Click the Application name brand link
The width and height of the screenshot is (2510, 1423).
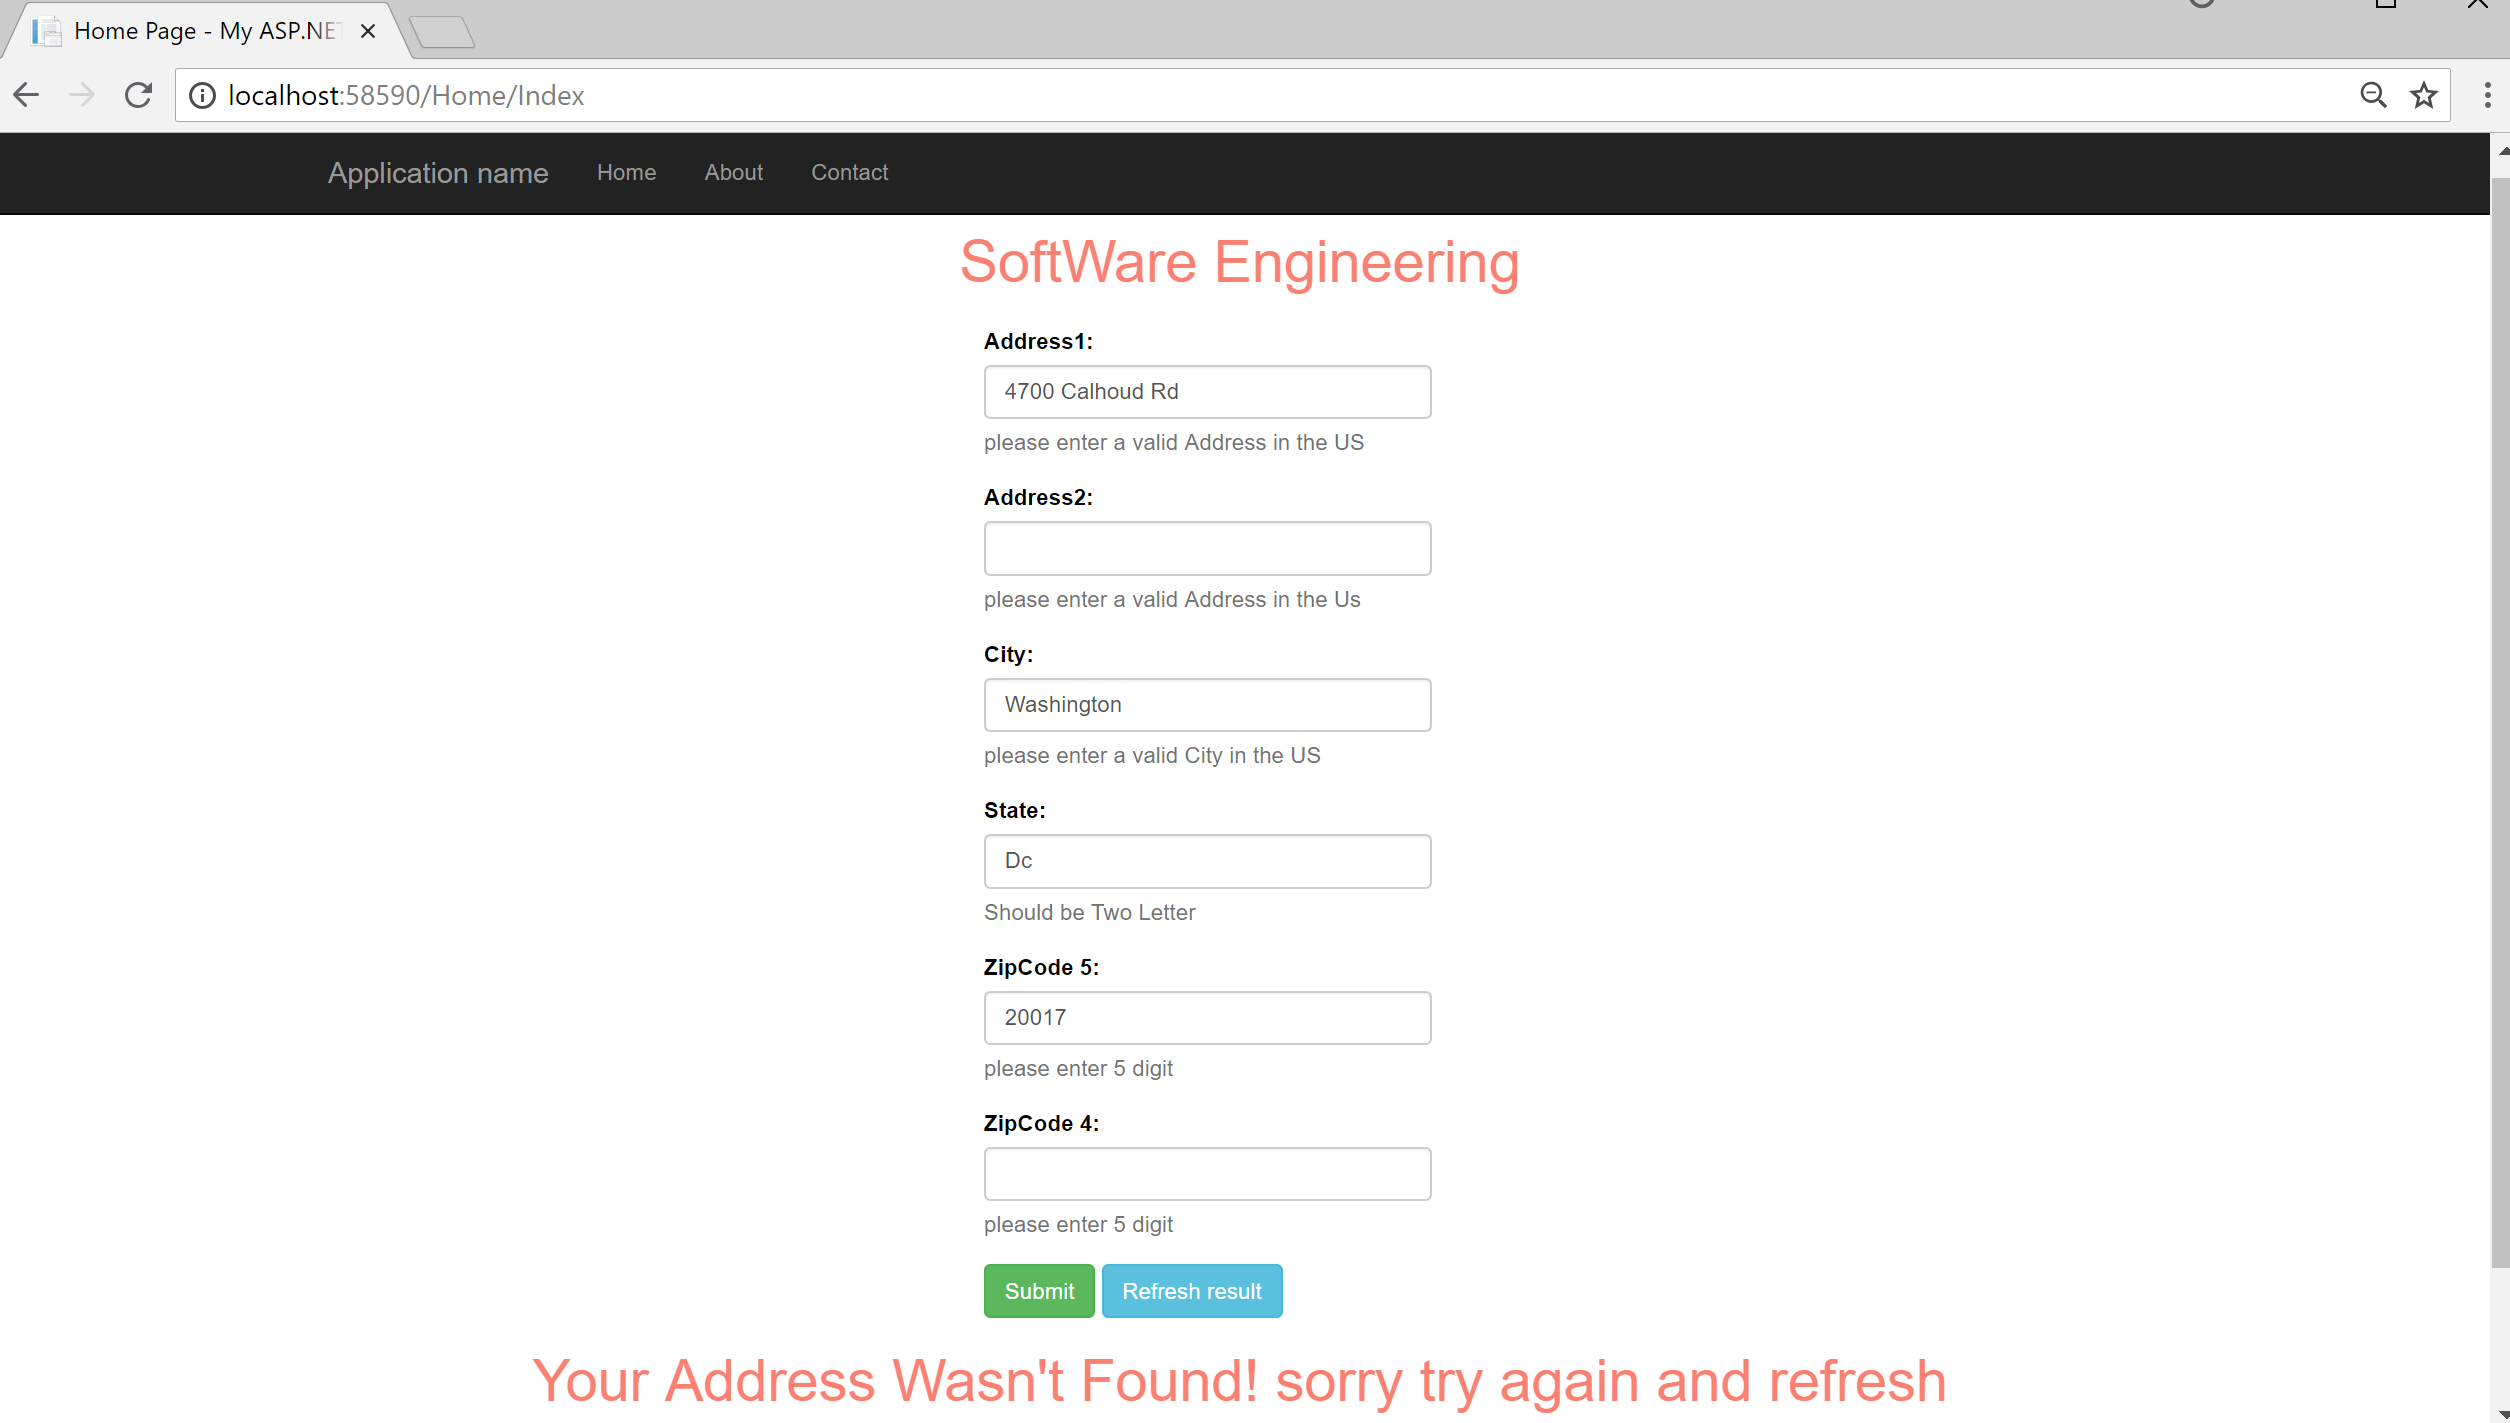coord(438,173)
